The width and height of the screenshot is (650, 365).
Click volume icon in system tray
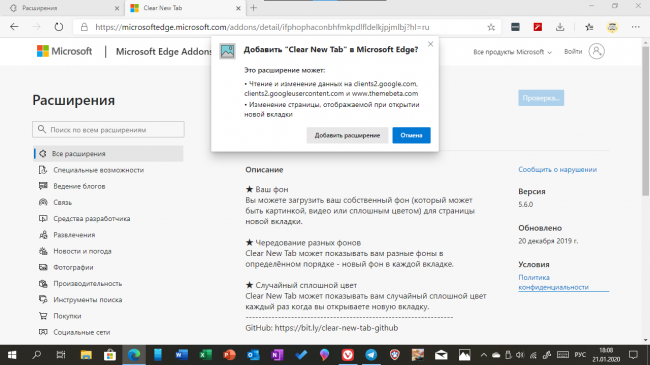(x=520, y=355)
